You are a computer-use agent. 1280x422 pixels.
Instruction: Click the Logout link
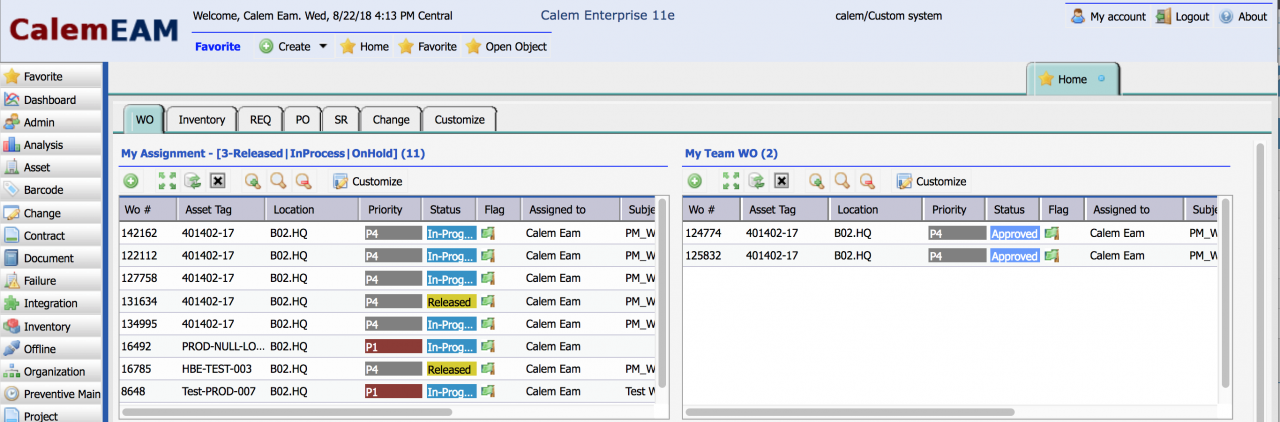click(x=1183, y=17)
